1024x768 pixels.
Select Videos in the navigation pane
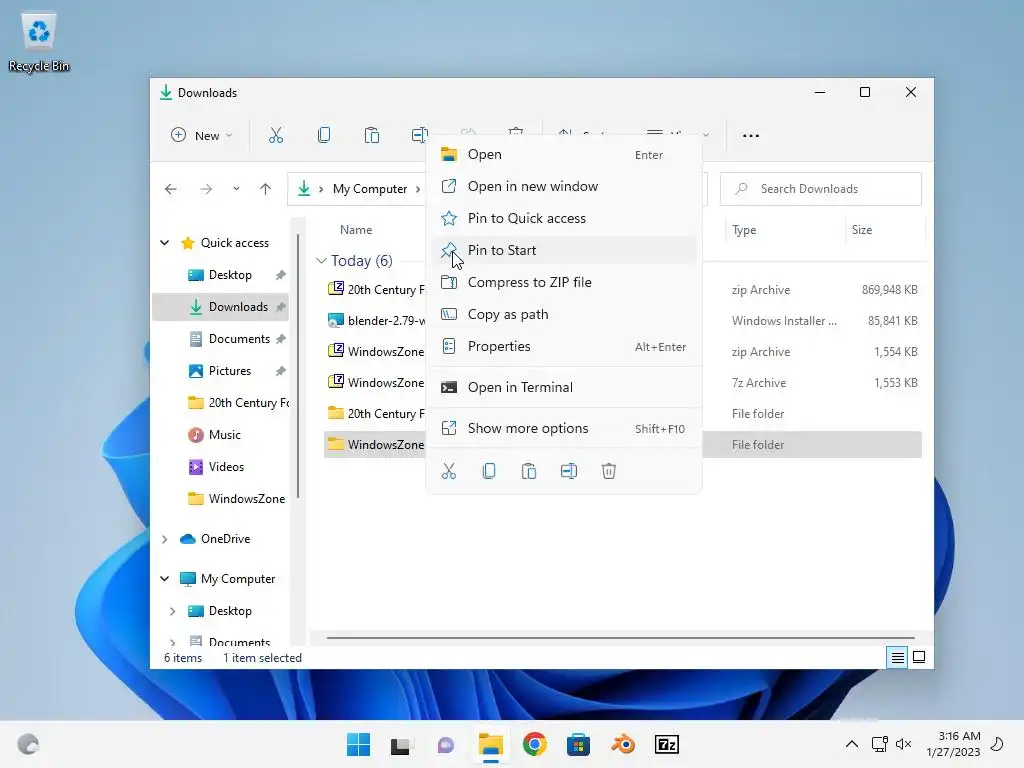tap(226, 467)
